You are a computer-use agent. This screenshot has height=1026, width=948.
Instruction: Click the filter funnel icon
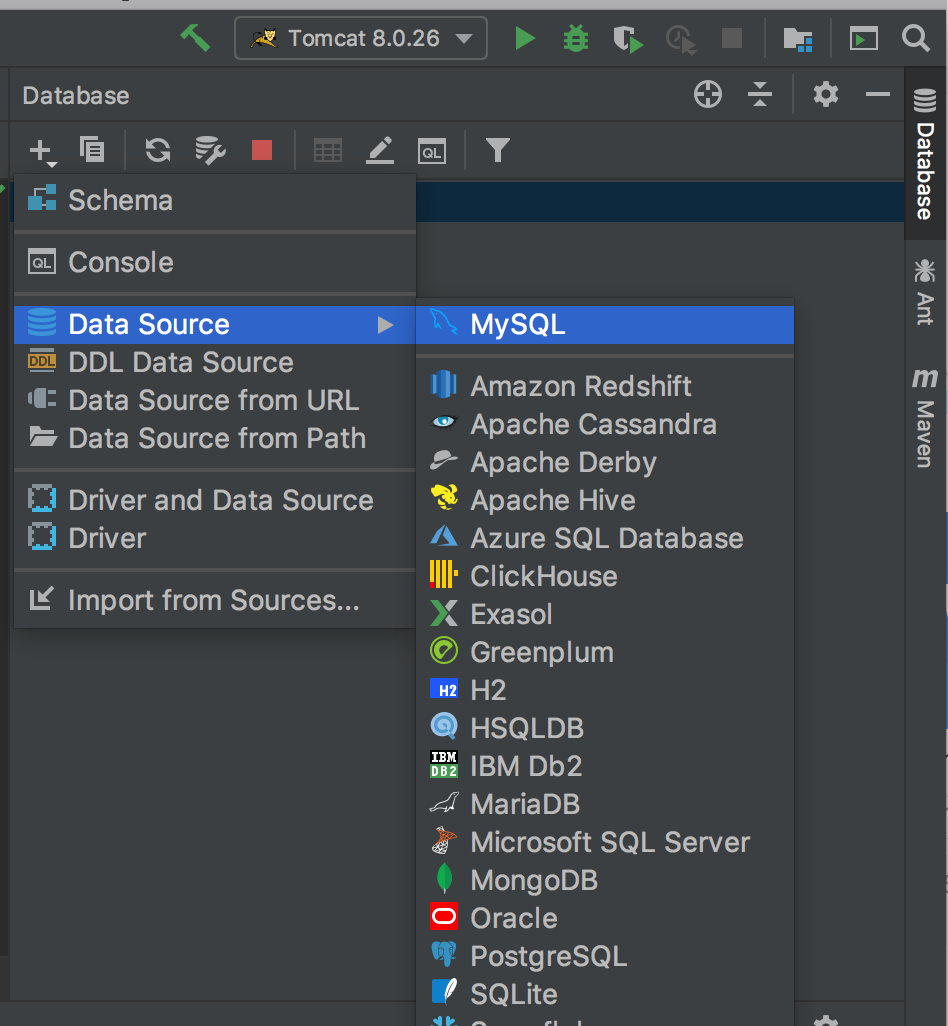[497, 150]
